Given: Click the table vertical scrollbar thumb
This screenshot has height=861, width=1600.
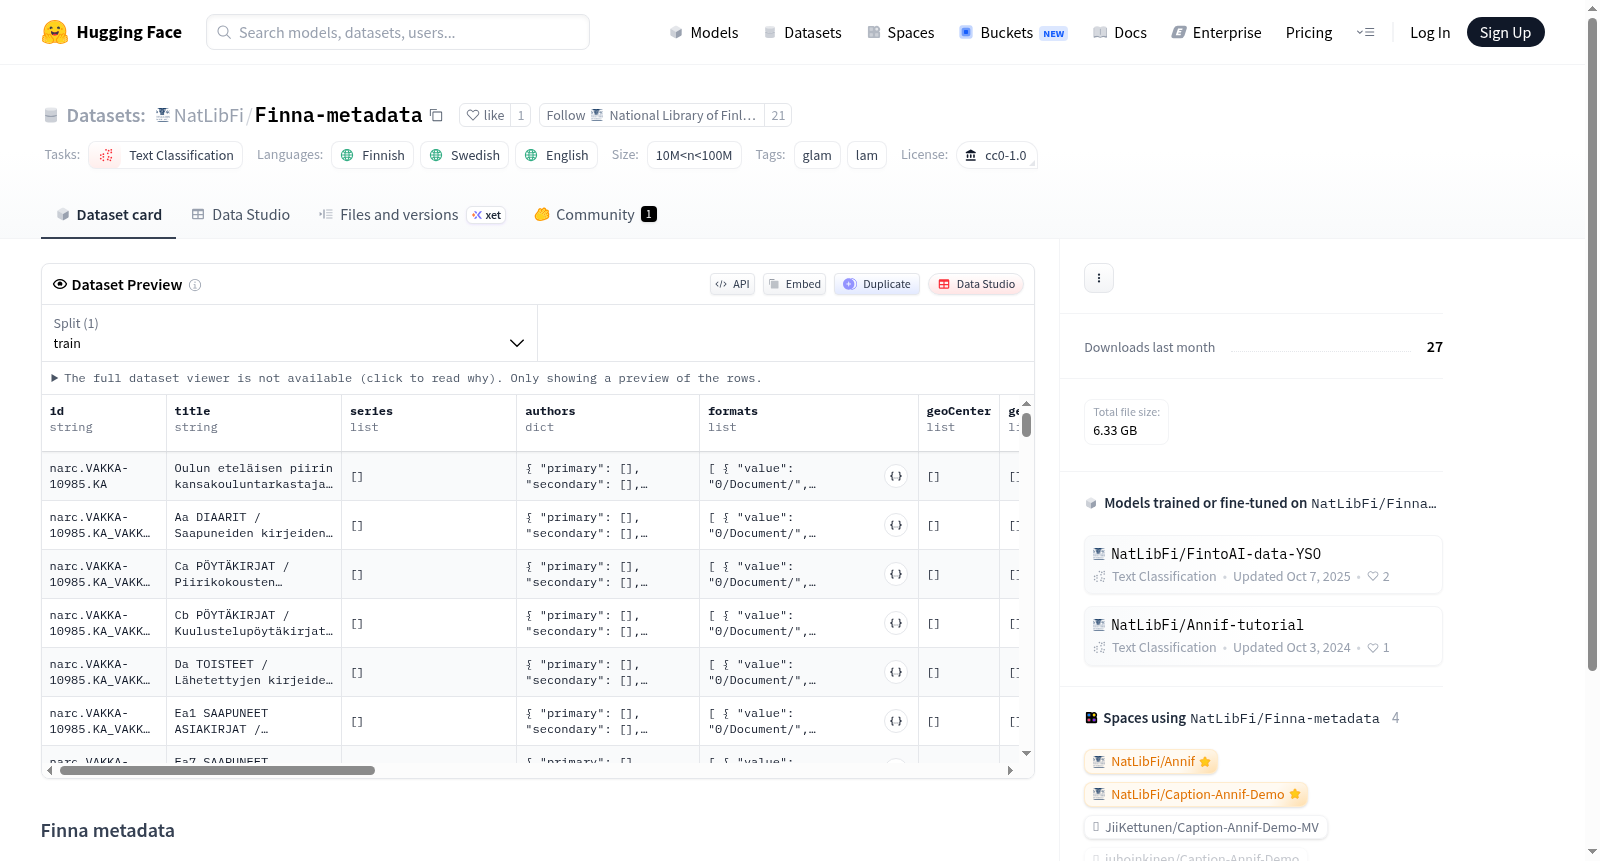Looking at the screenshot, I should point(1026,425).
